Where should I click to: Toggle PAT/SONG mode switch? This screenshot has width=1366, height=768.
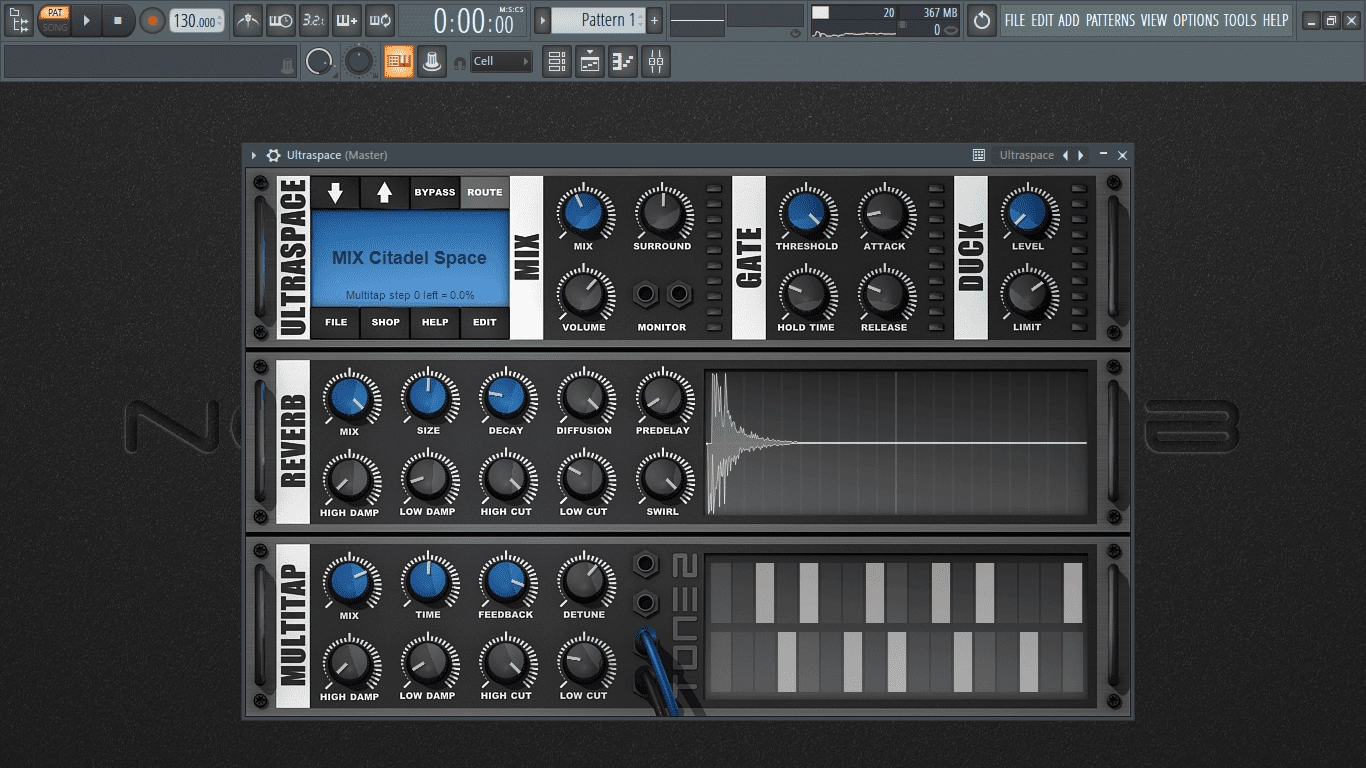click(54, 20)
